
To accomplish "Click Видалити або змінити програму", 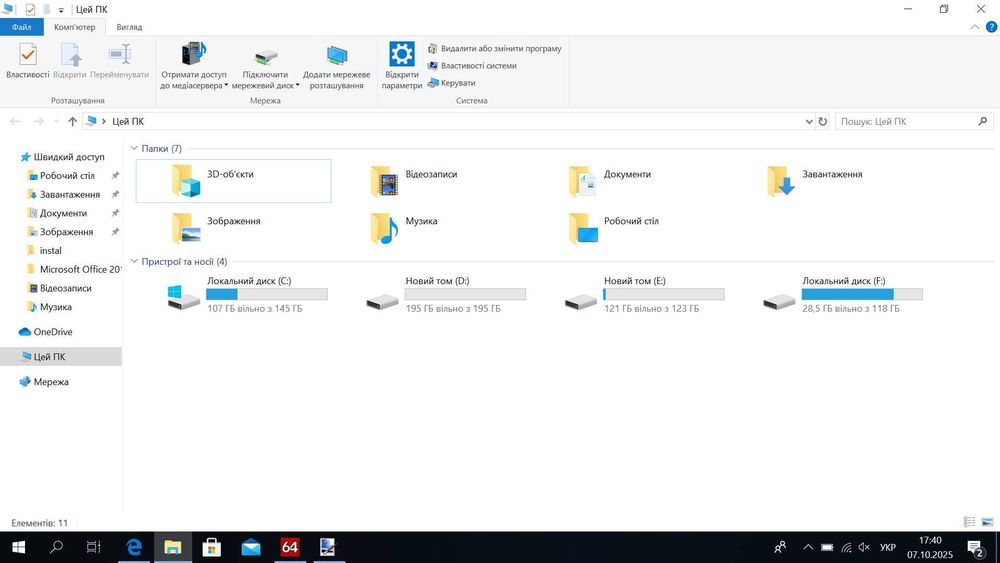I will [x=495, y=48].
